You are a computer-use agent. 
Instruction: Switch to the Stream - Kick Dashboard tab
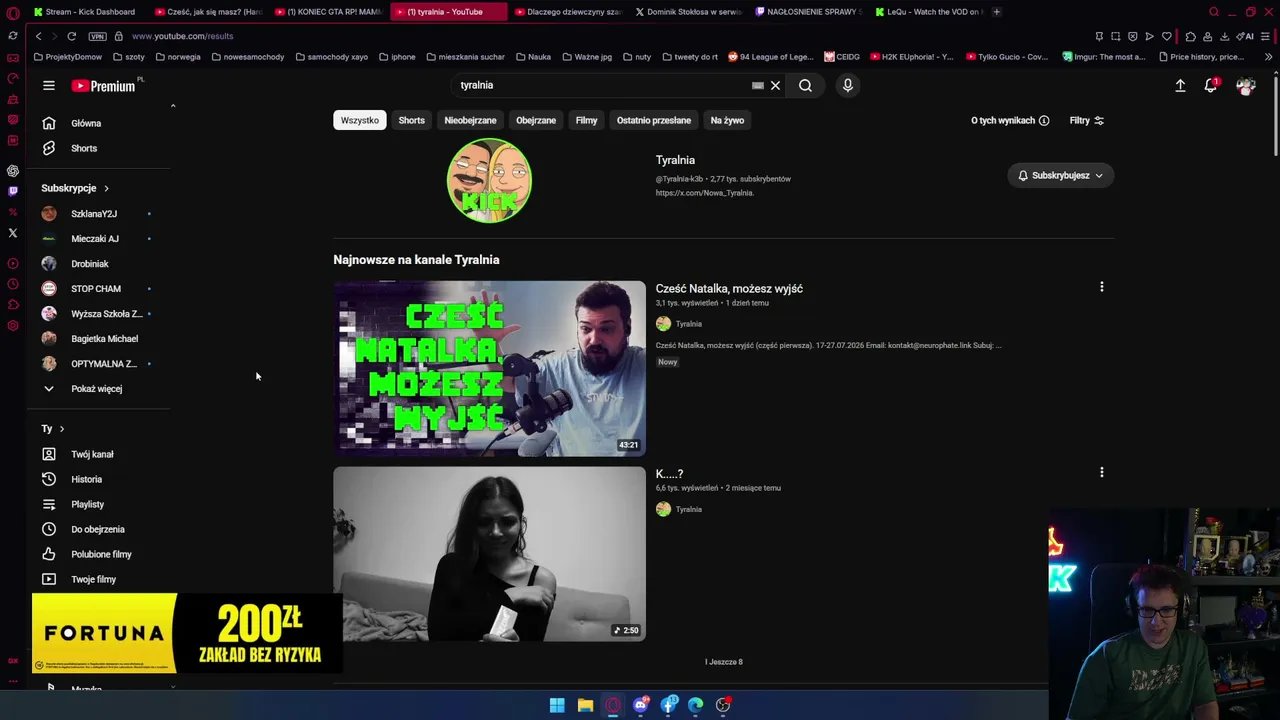coord(86,12)
